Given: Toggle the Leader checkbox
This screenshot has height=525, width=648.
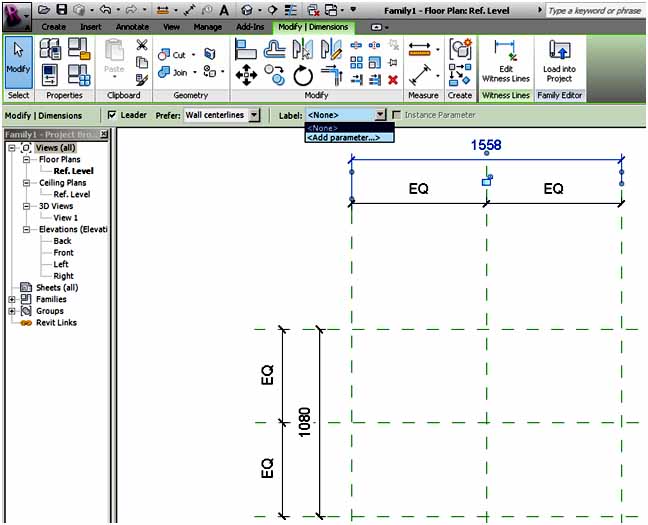Looking at the screenshot, I should pyautogui.click(x=112, y=115).
